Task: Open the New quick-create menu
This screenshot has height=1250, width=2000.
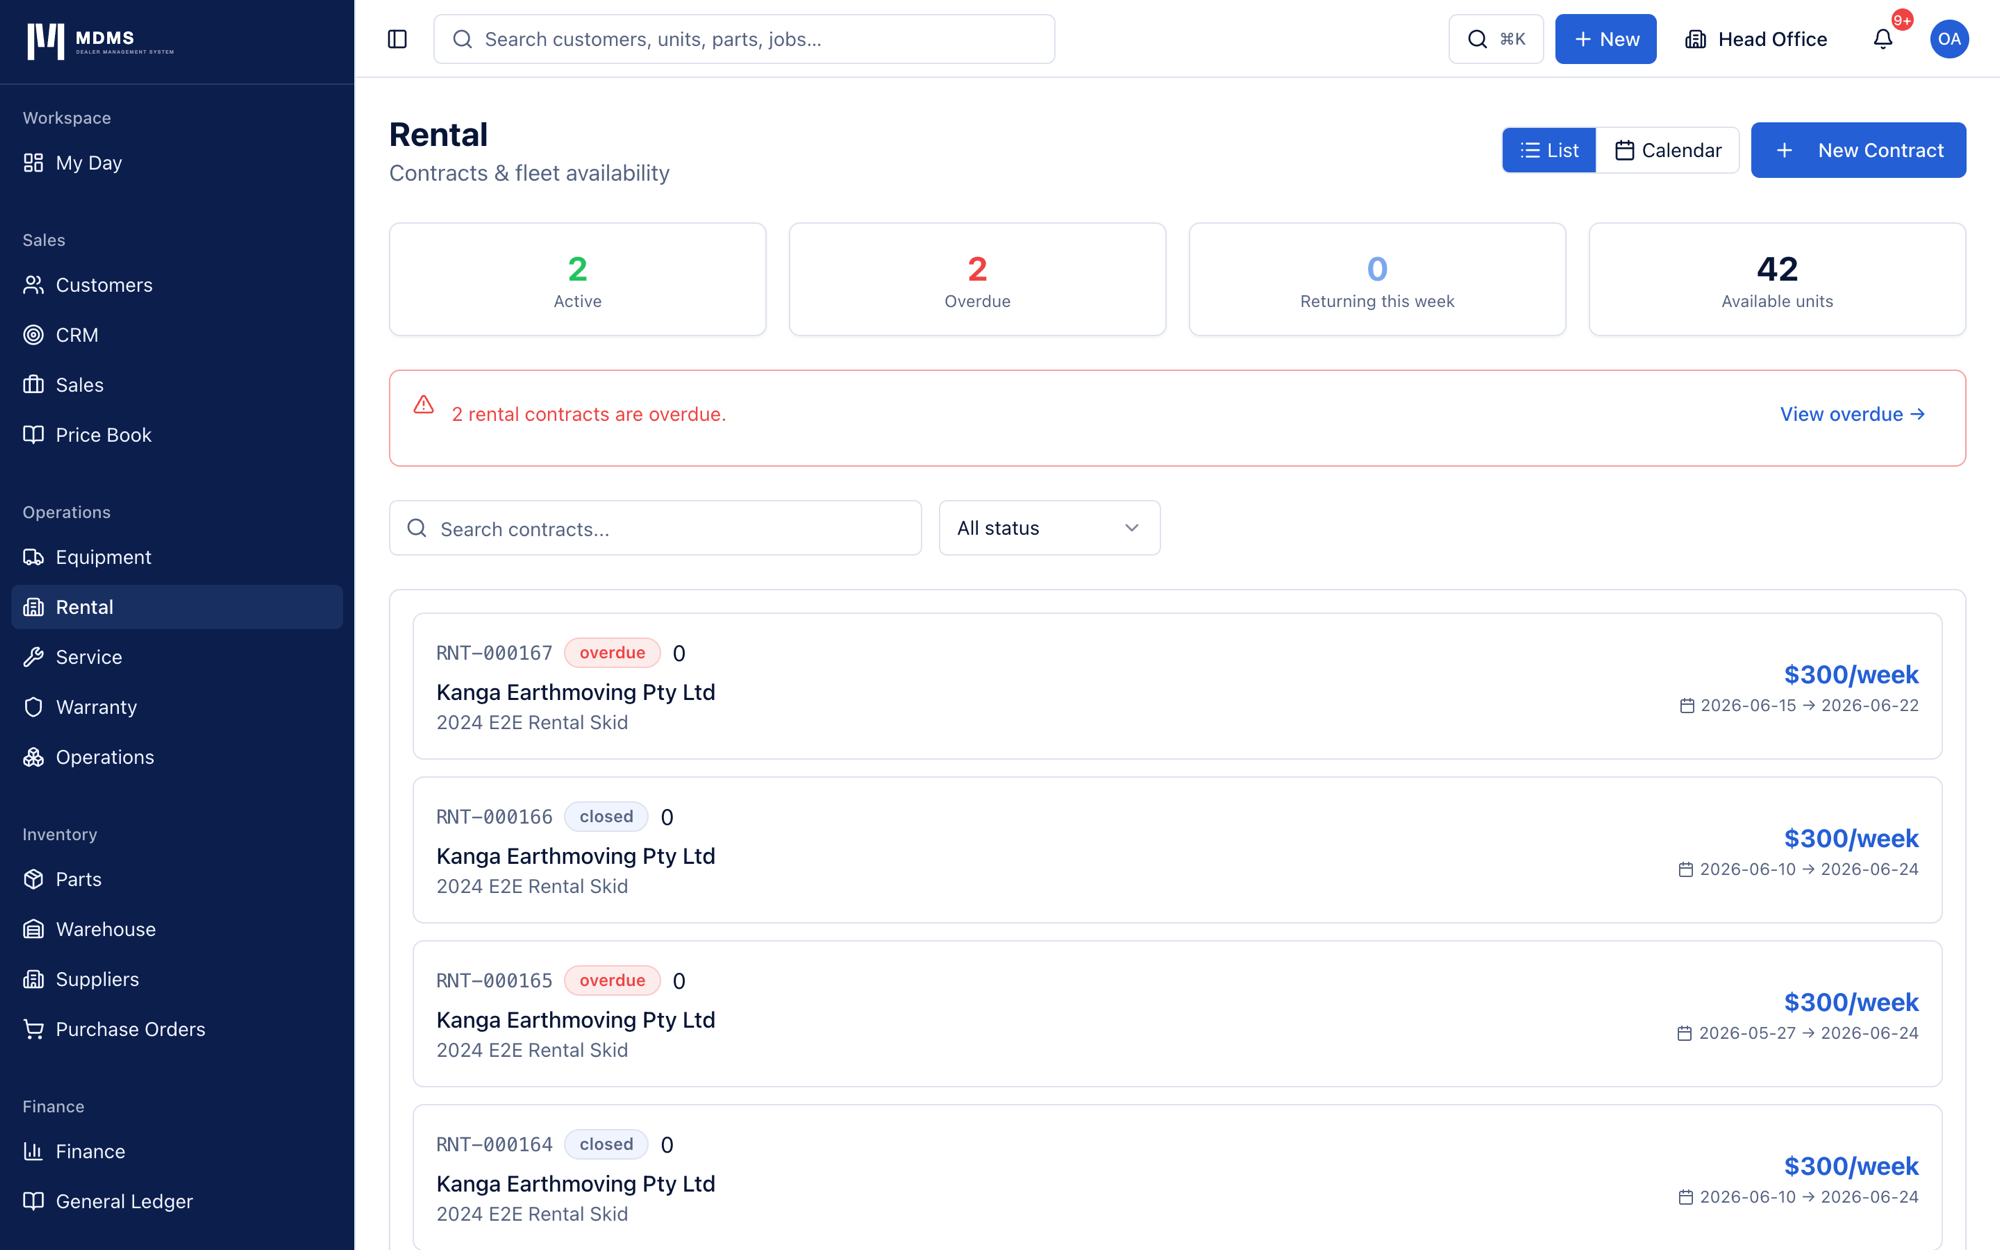Action: pyautogui.click(x=1605, y=39)
